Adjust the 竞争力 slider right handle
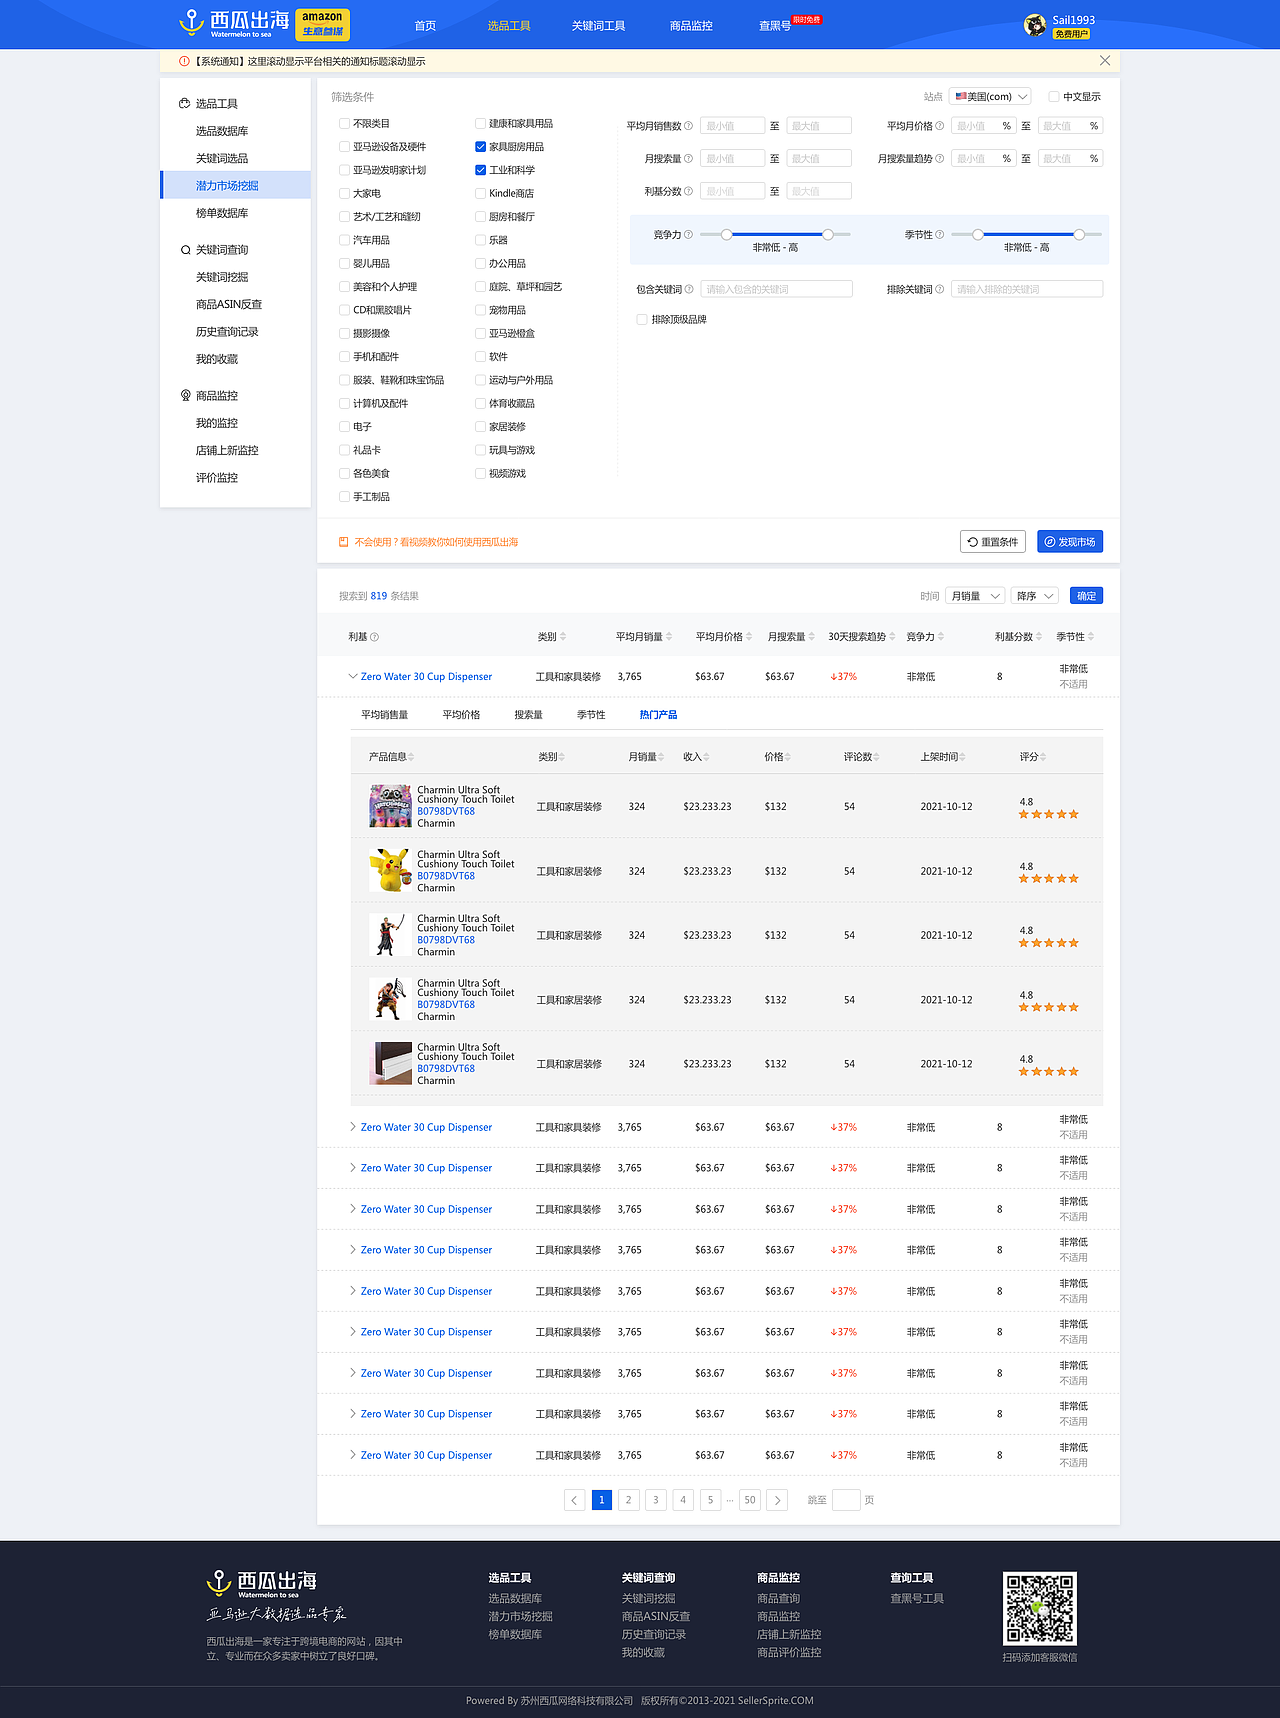This screenshot has width=1280, height=1718. [x=828, y=235]
